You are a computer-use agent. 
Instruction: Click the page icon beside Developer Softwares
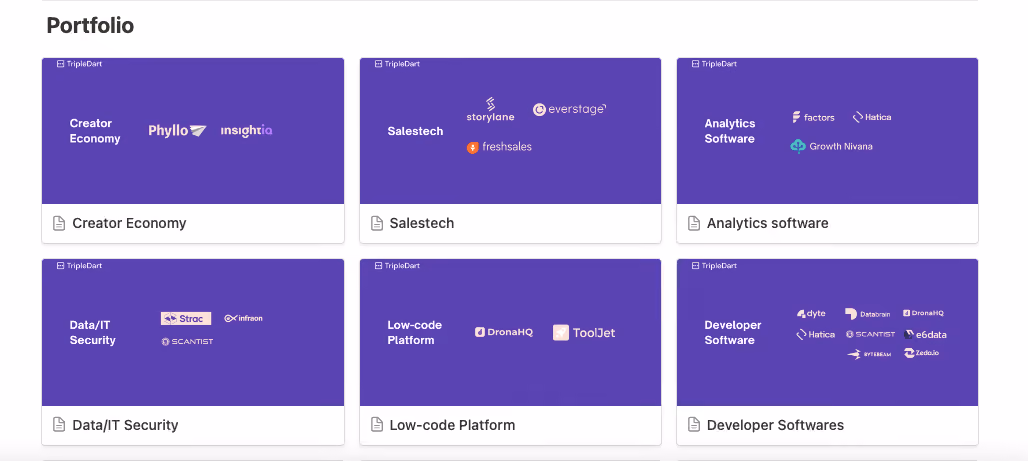click(x=694, y=425)
